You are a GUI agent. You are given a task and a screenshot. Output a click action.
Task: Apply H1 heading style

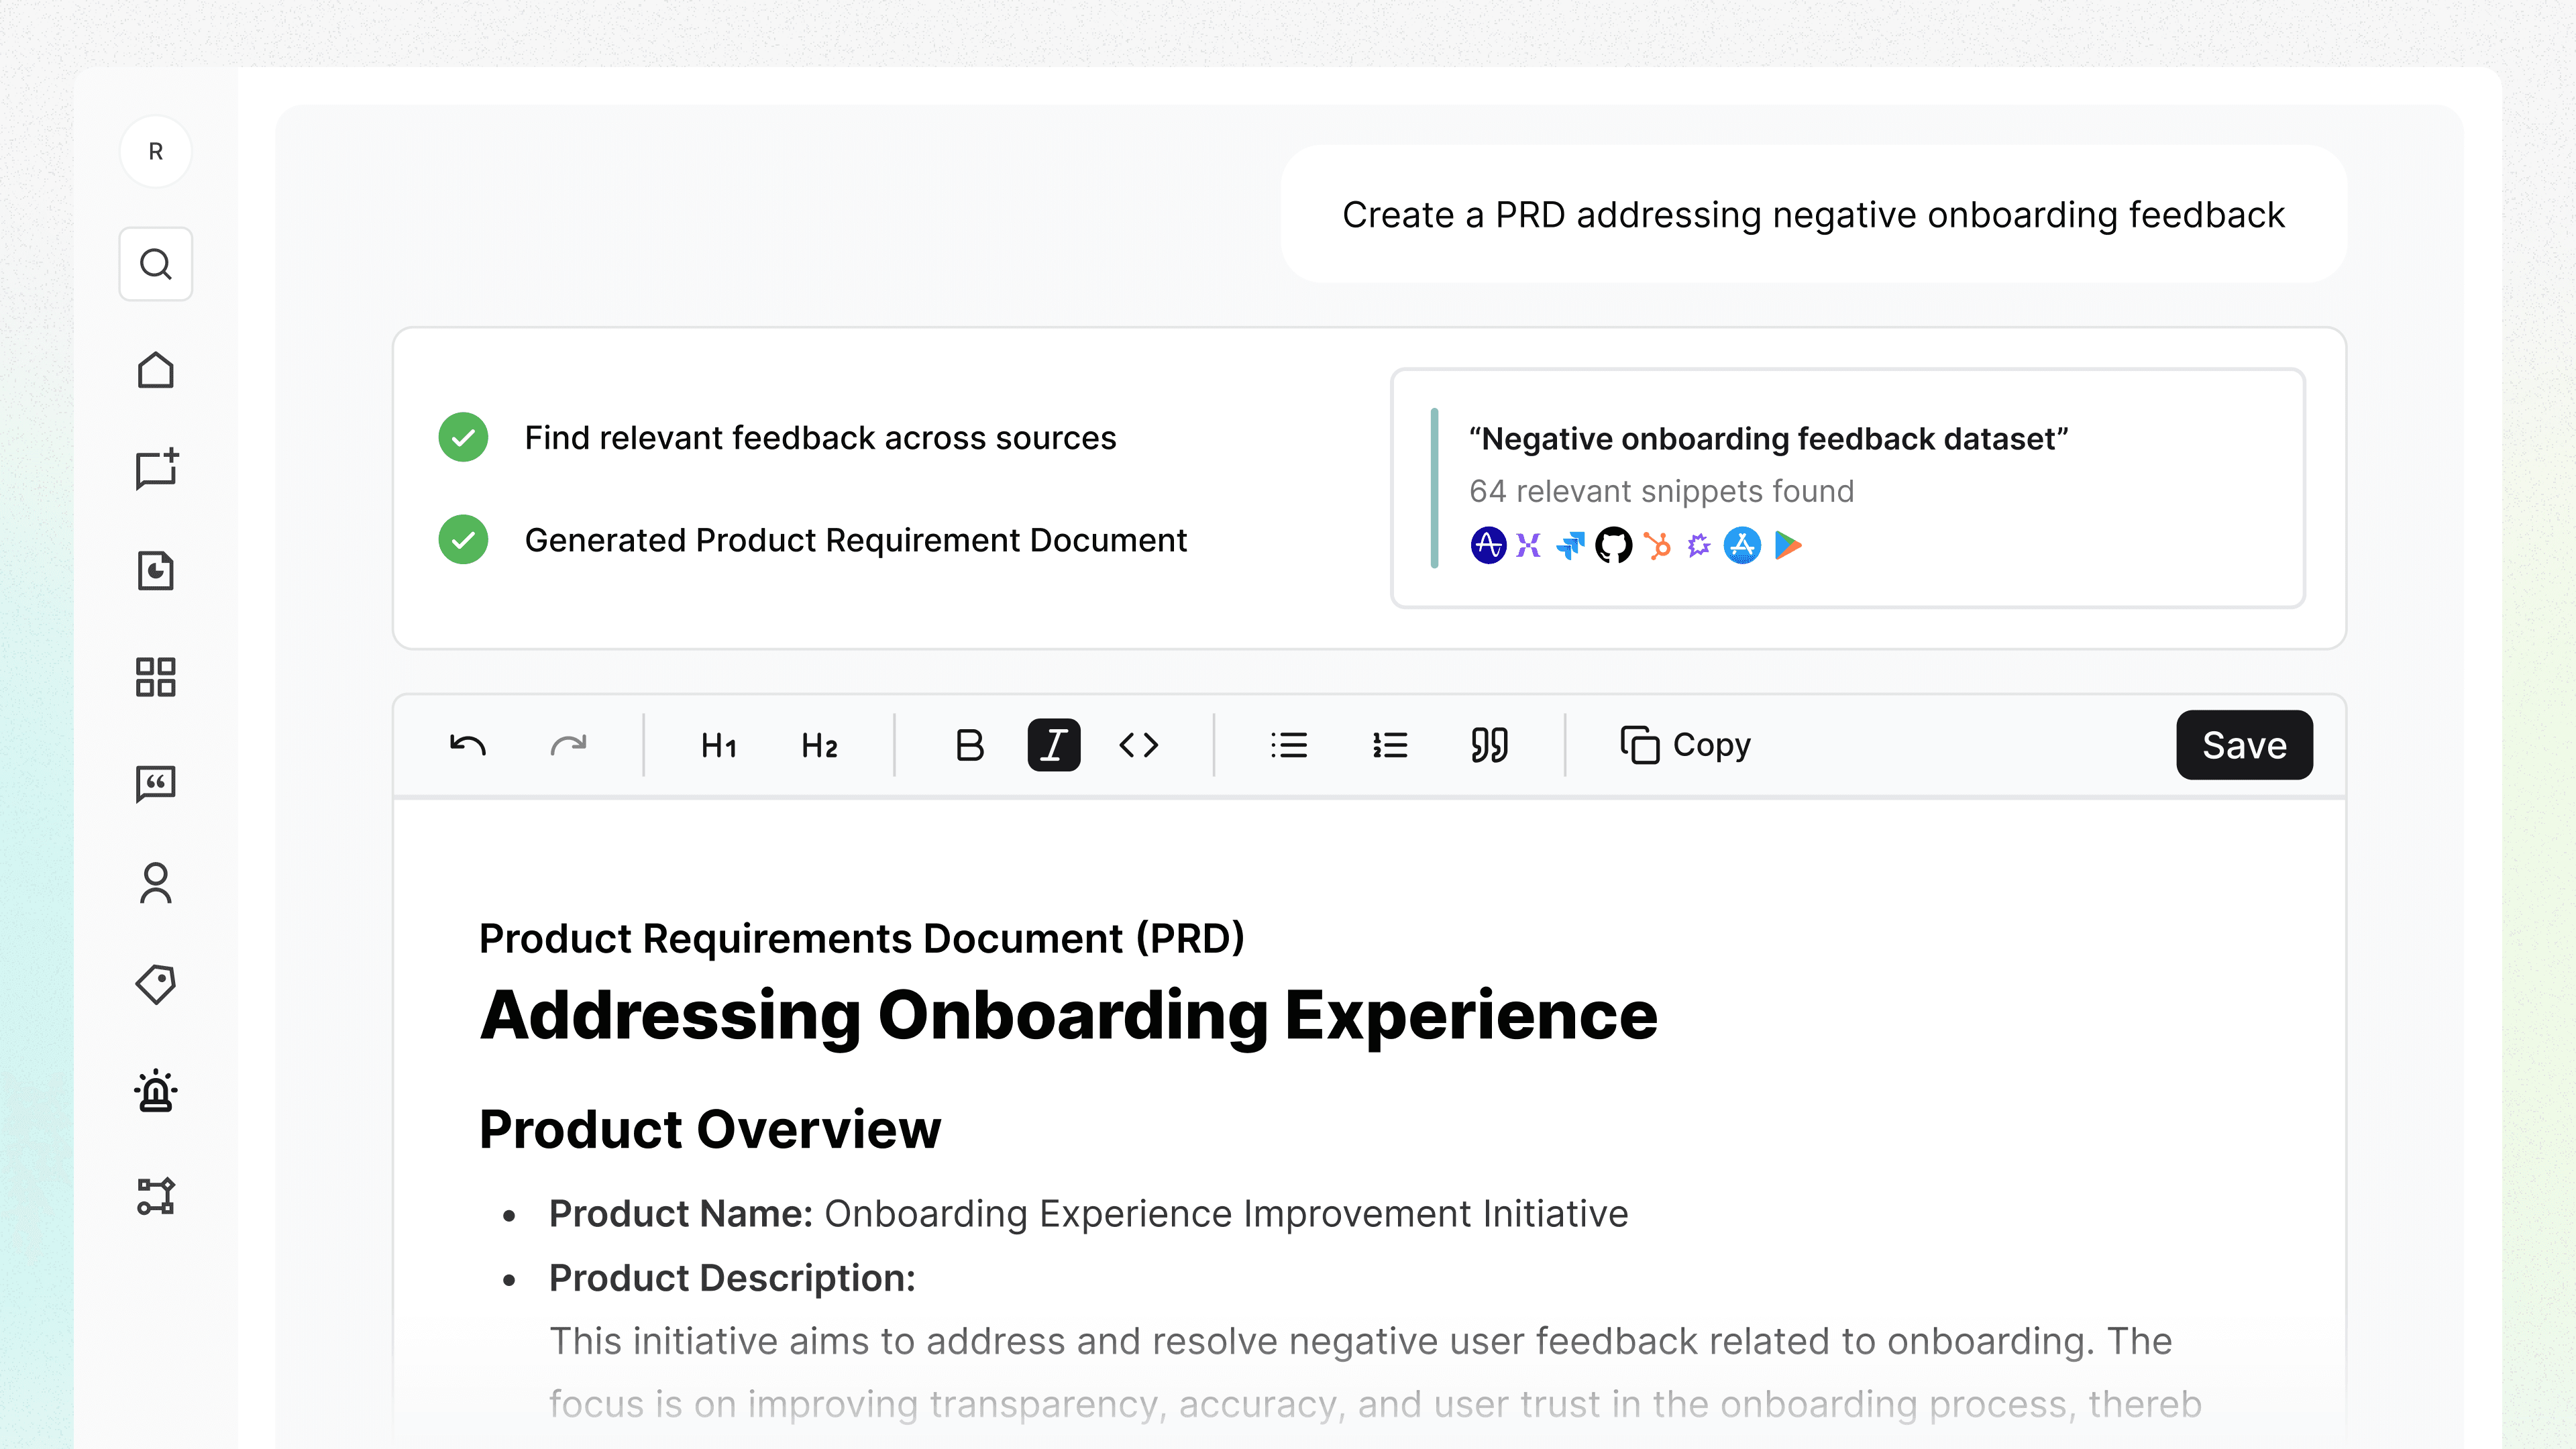click(718, 745)
